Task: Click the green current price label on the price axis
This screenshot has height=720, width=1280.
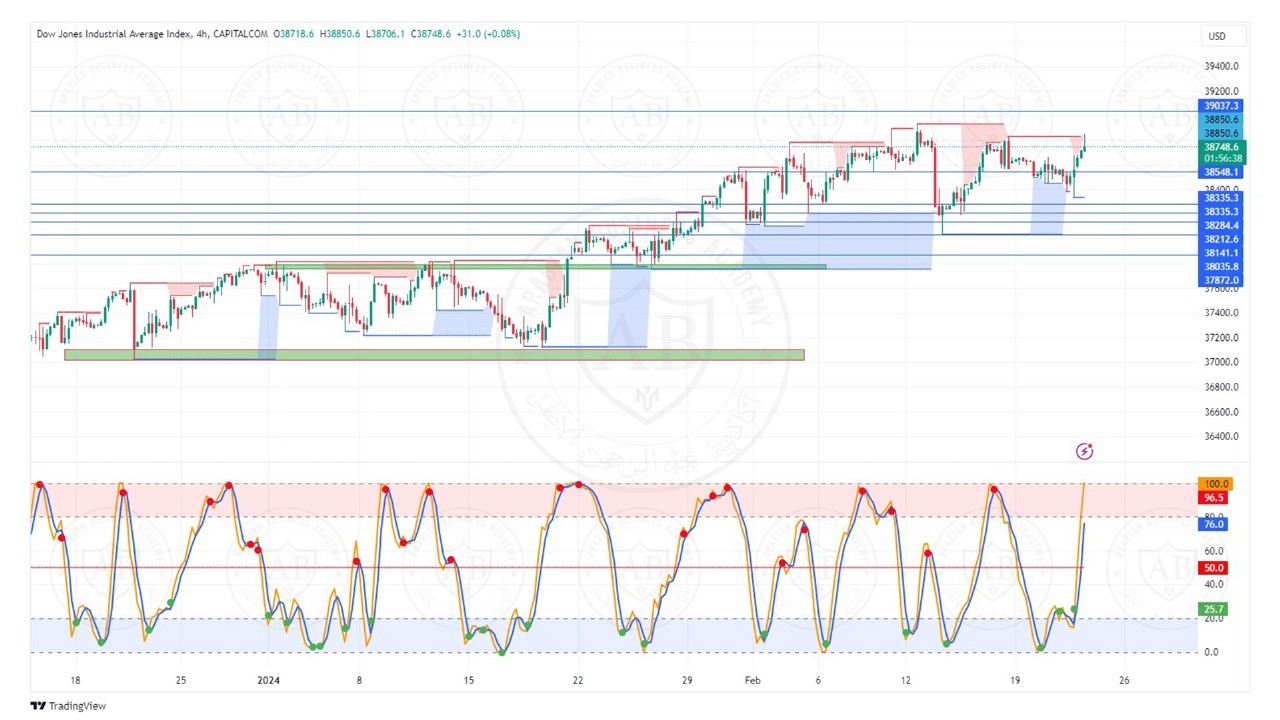Action: [x=1221, y=146]
